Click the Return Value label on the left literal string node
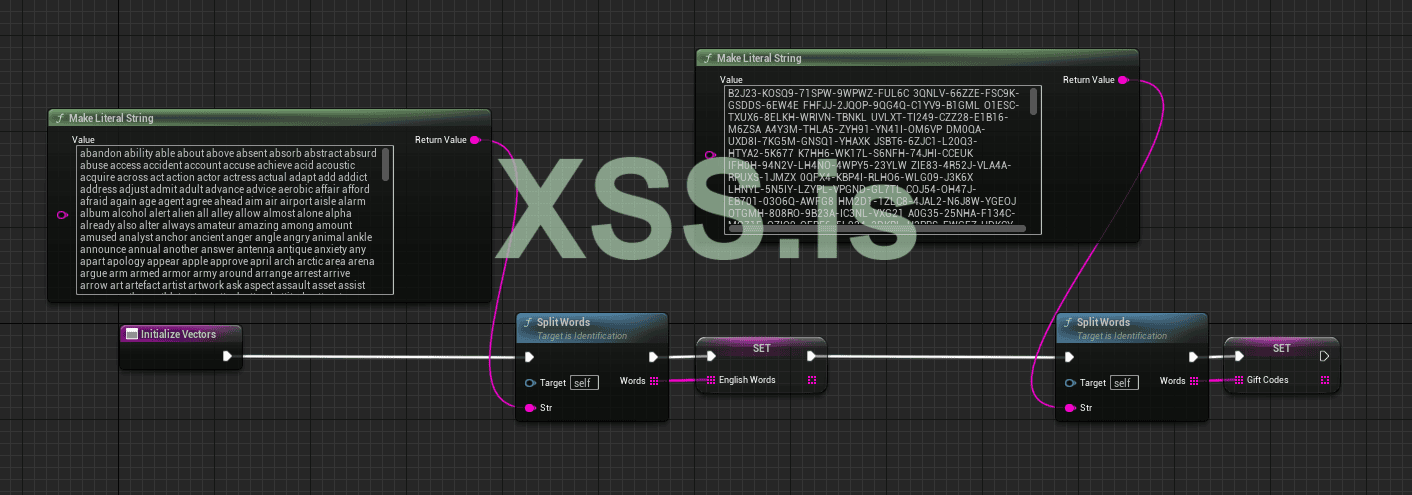The image size is (1412, 495). tap(440, 140)
